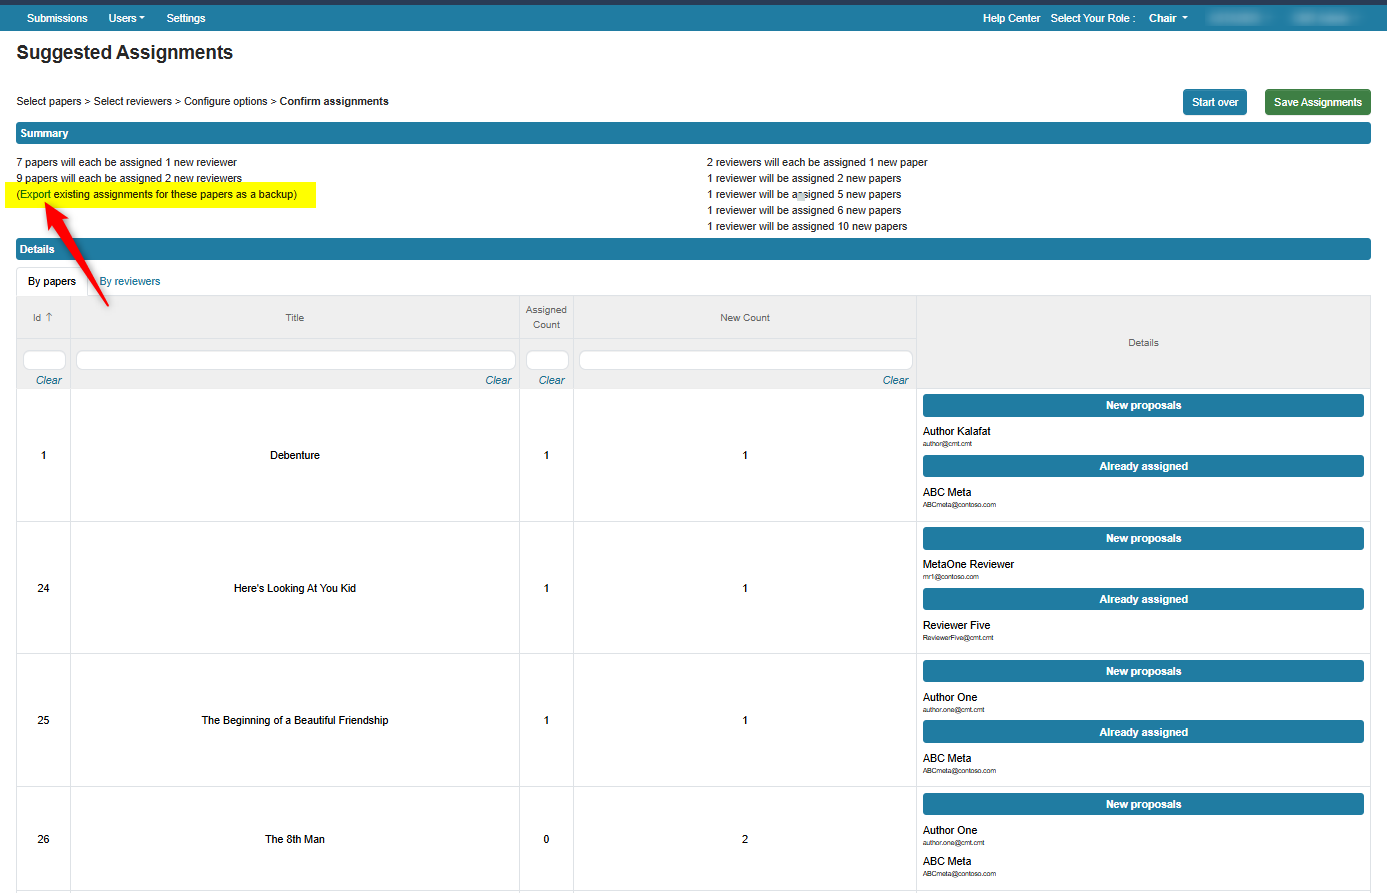The height and width of the screenshot is (893, 1387).
Task: Open the Chair role selector dropdown
Action: click(x=1167, y=17)
